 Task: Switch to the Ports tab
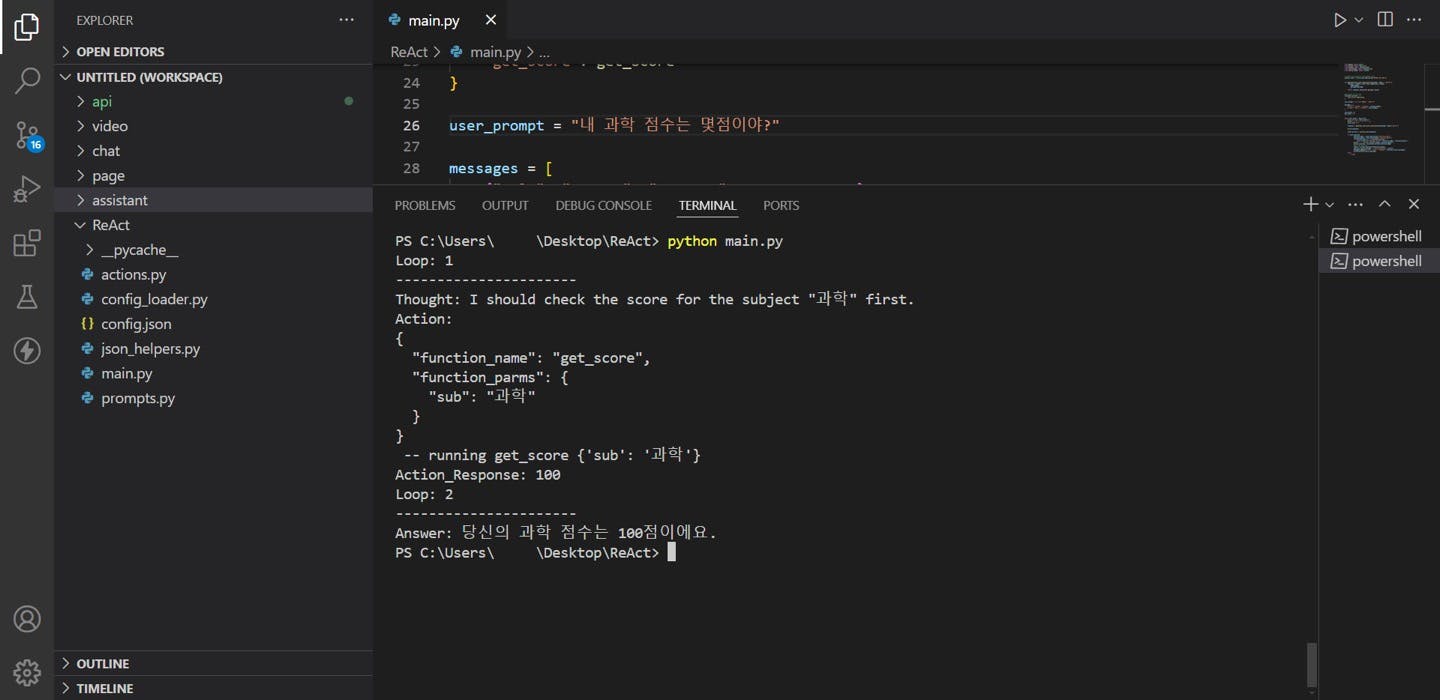tap(781, 205)
